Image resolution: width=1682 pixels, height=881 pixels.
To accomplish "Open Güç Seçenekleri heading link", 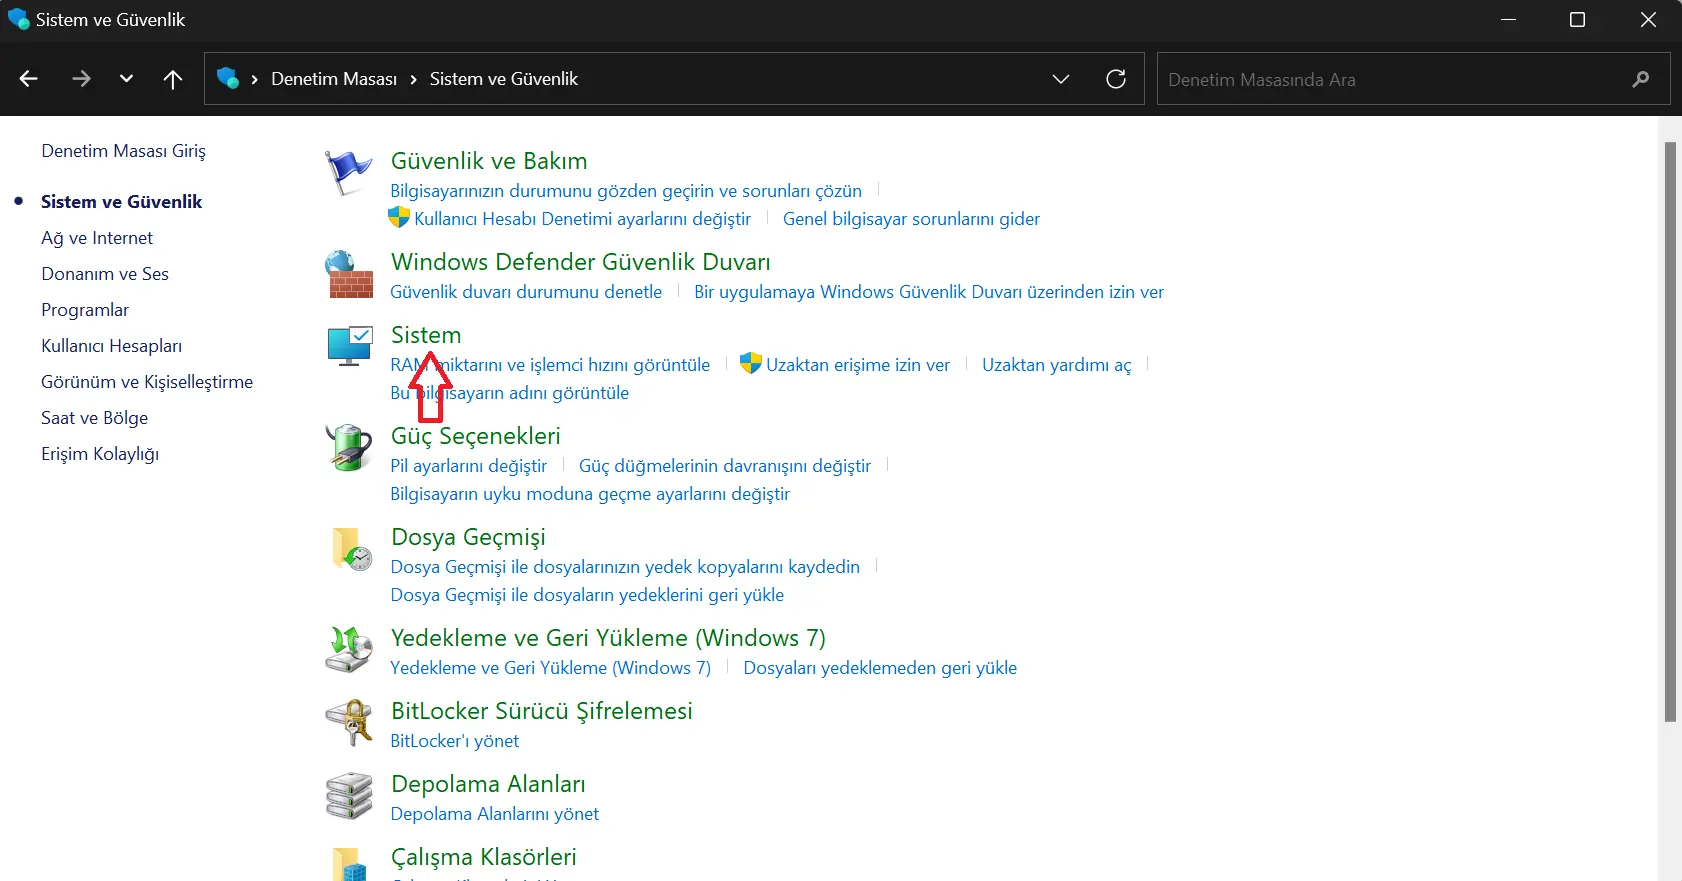I will pyautogui.click(x=476, y=436).
